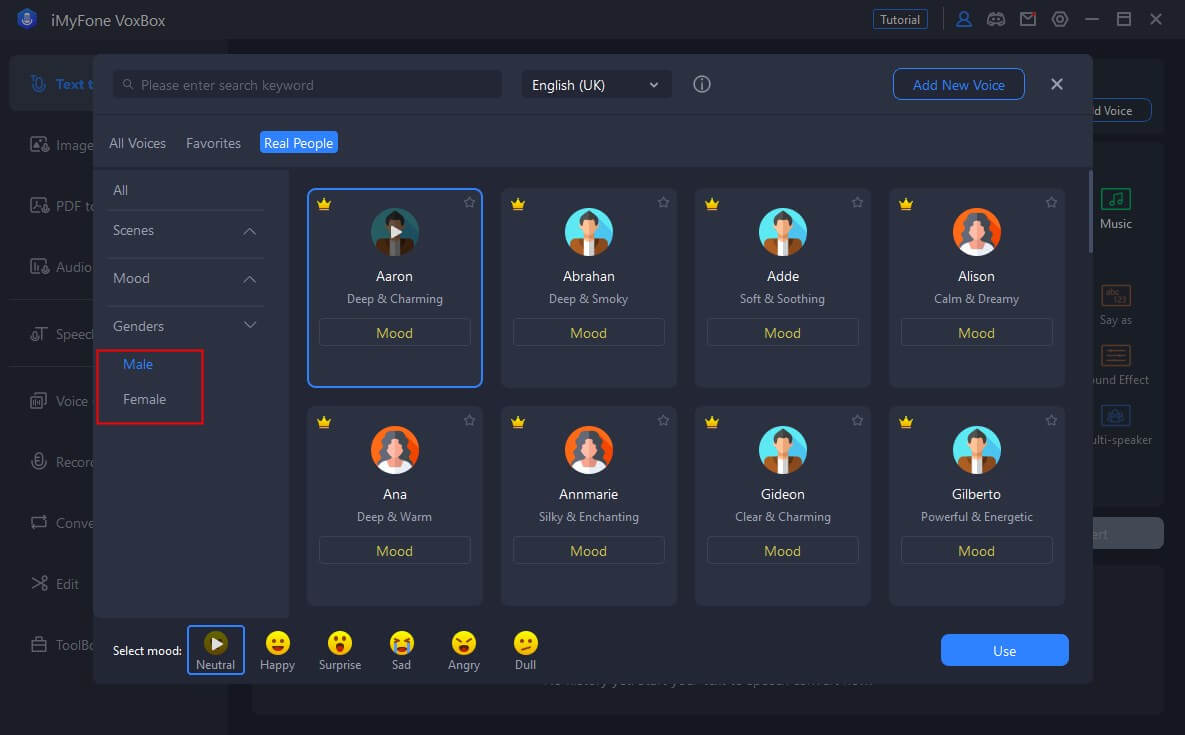This screenshot has width=1185, height=735.
Task: Choose the Neutral mood
Action: 215,650
